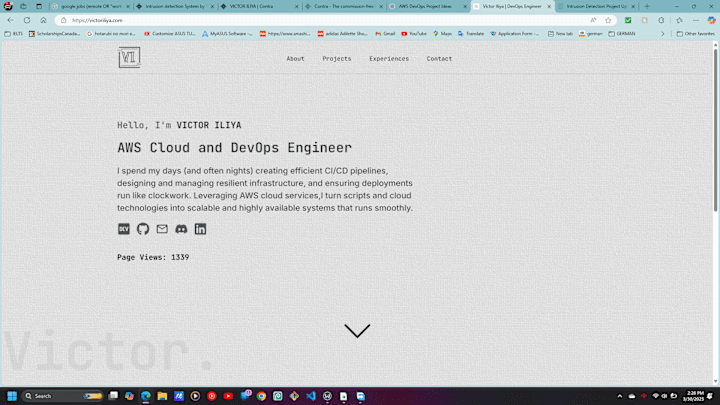Open the red YouTube taskbar icon

point(228,396)
